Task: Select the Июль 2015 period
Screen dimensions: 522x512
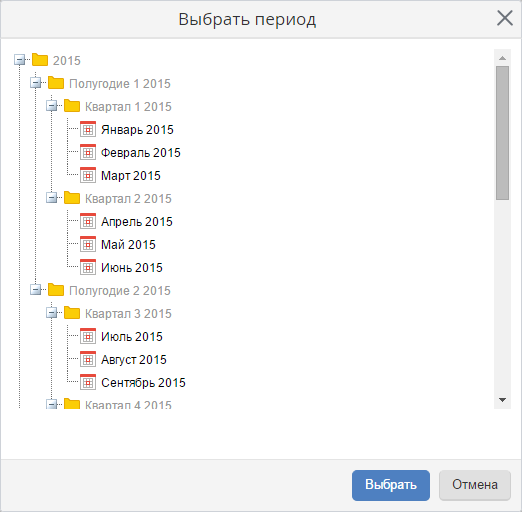Action: [132, 337]
